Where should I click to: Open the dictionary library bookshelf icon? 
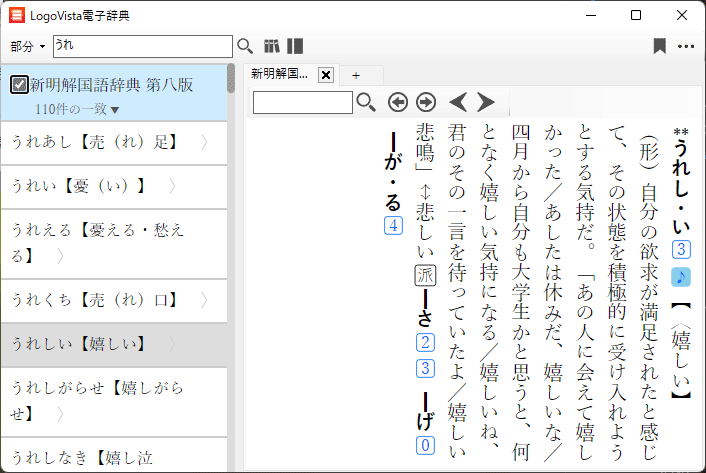(x=272, y=46)
